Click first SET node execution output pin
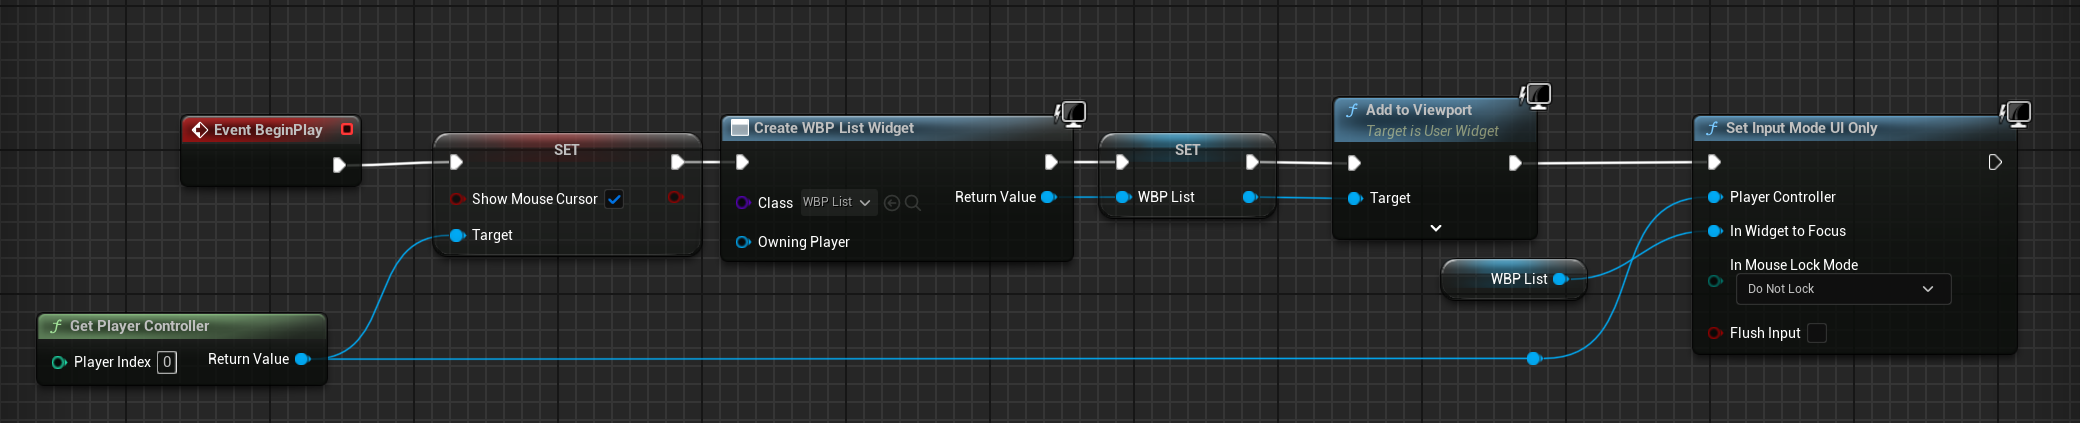This screenshot has width=2080, height=423. [x=678, y=162]
